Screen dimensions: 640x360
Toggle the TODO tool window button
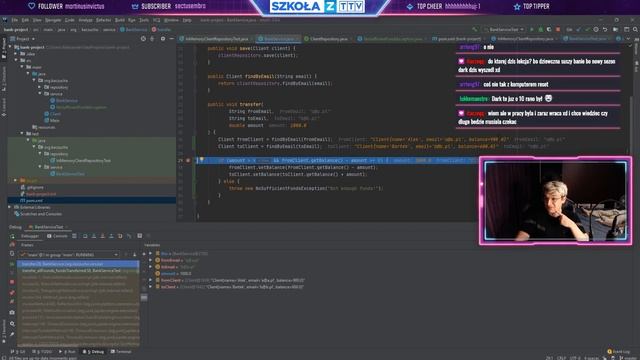42,351
